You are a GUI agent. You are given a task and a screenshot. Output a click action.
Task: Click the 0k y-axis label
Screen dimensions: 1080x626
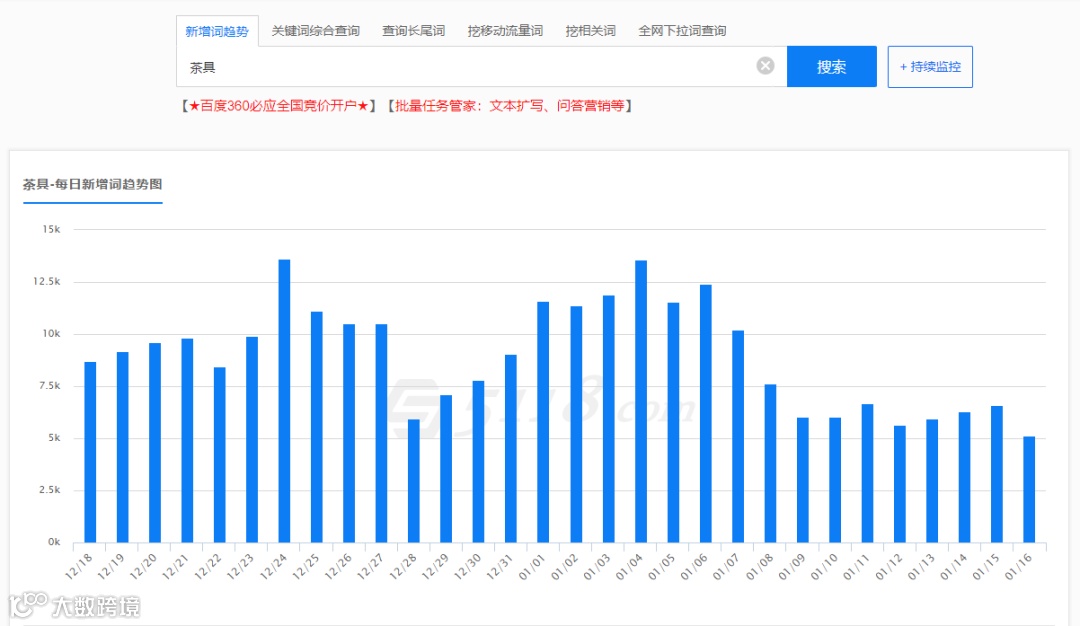[x=54, y=542]
